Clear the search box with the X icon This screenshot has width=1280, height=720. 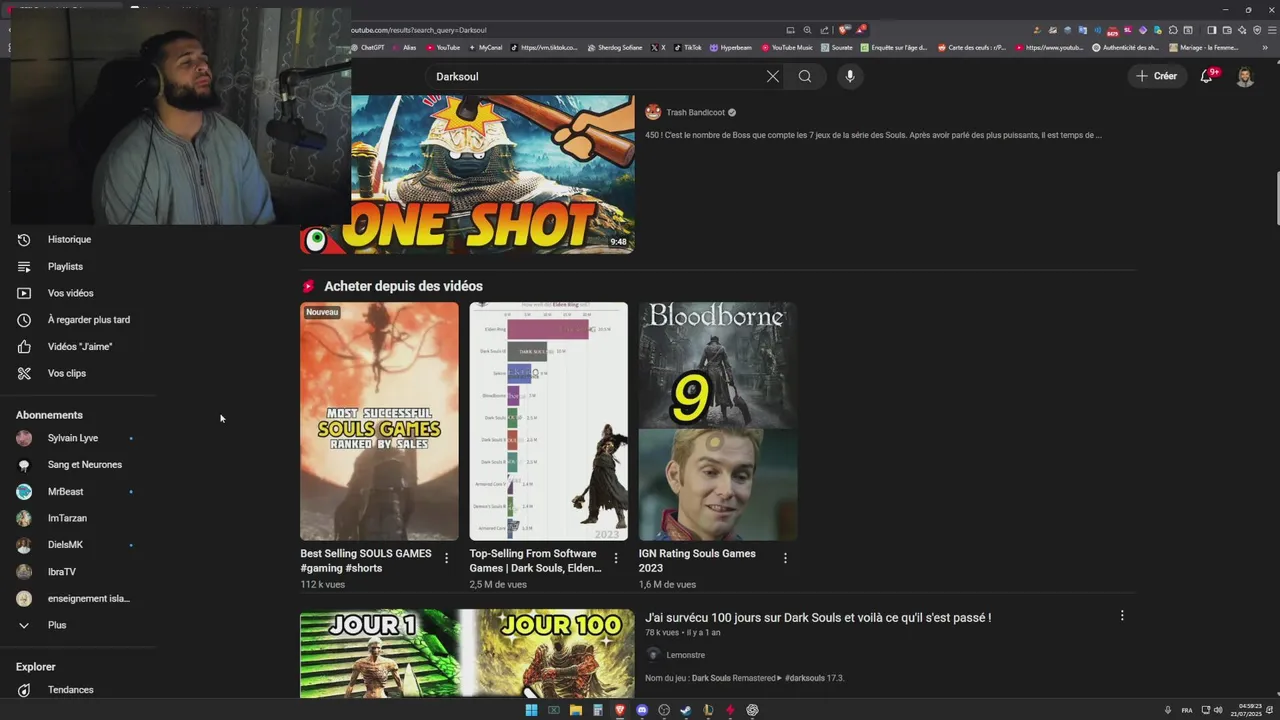pos(772,76)
